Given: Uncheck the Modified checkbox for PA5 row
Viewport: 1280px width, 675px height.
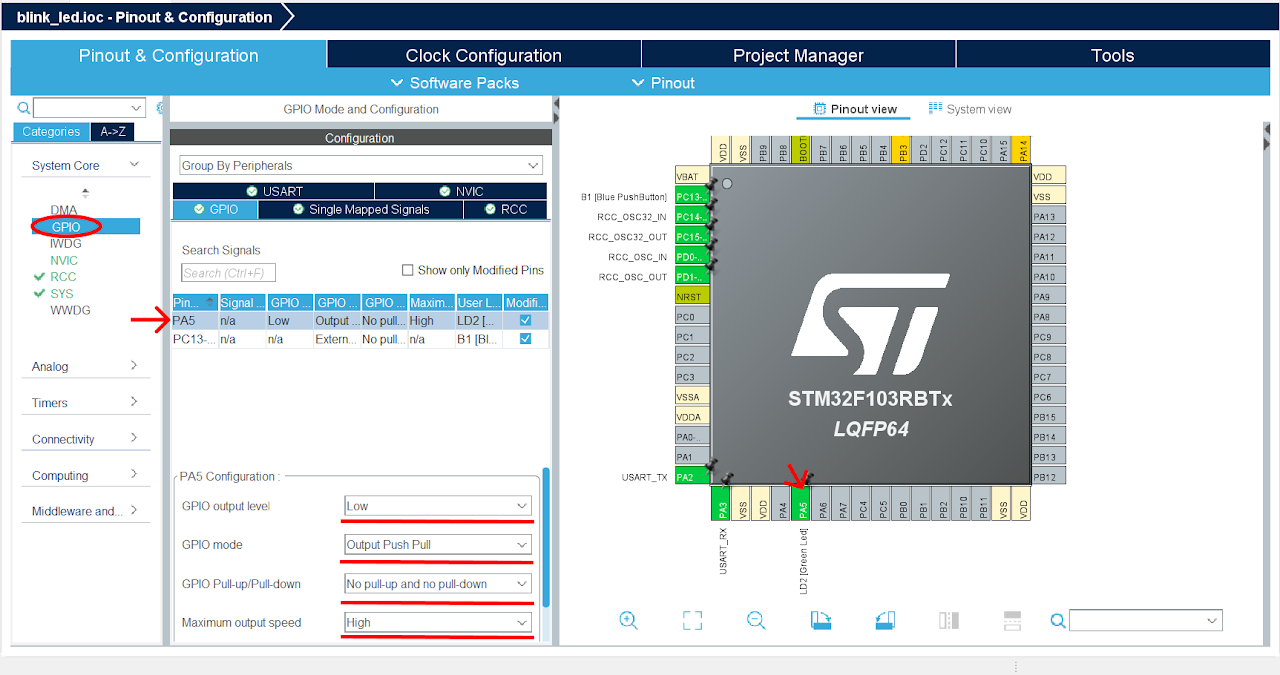Looking at the screenshot, I should (x=526, y=321).
